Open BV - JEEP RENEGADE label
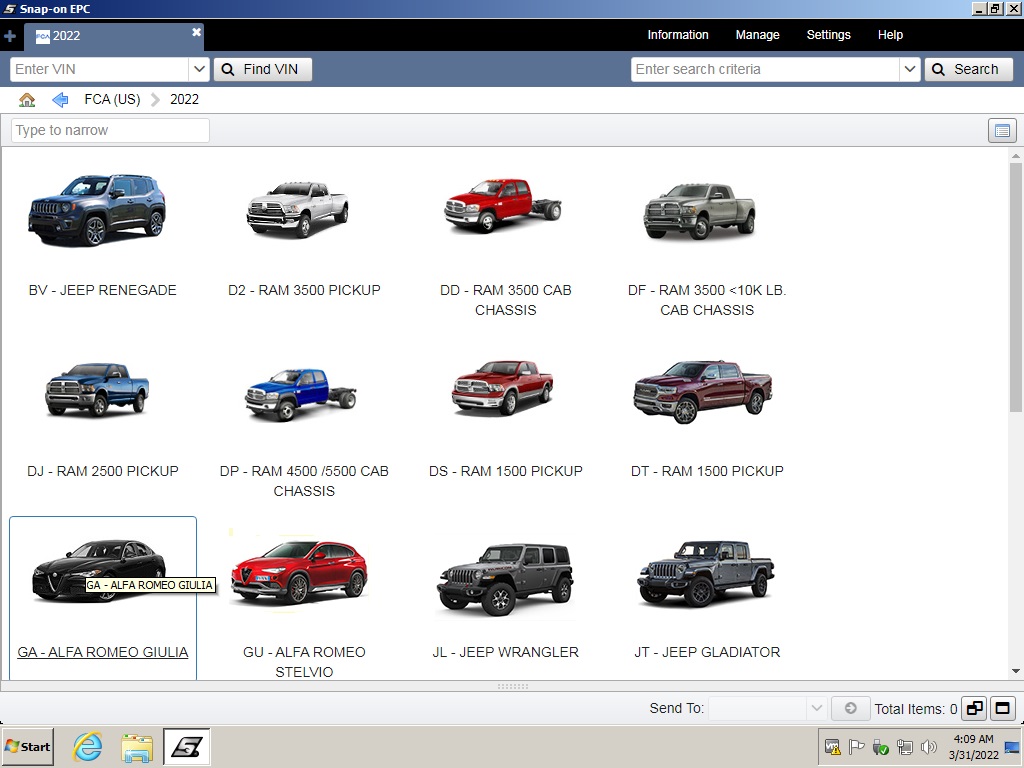This screenshot has height=768, width=1024. (103, 291)
